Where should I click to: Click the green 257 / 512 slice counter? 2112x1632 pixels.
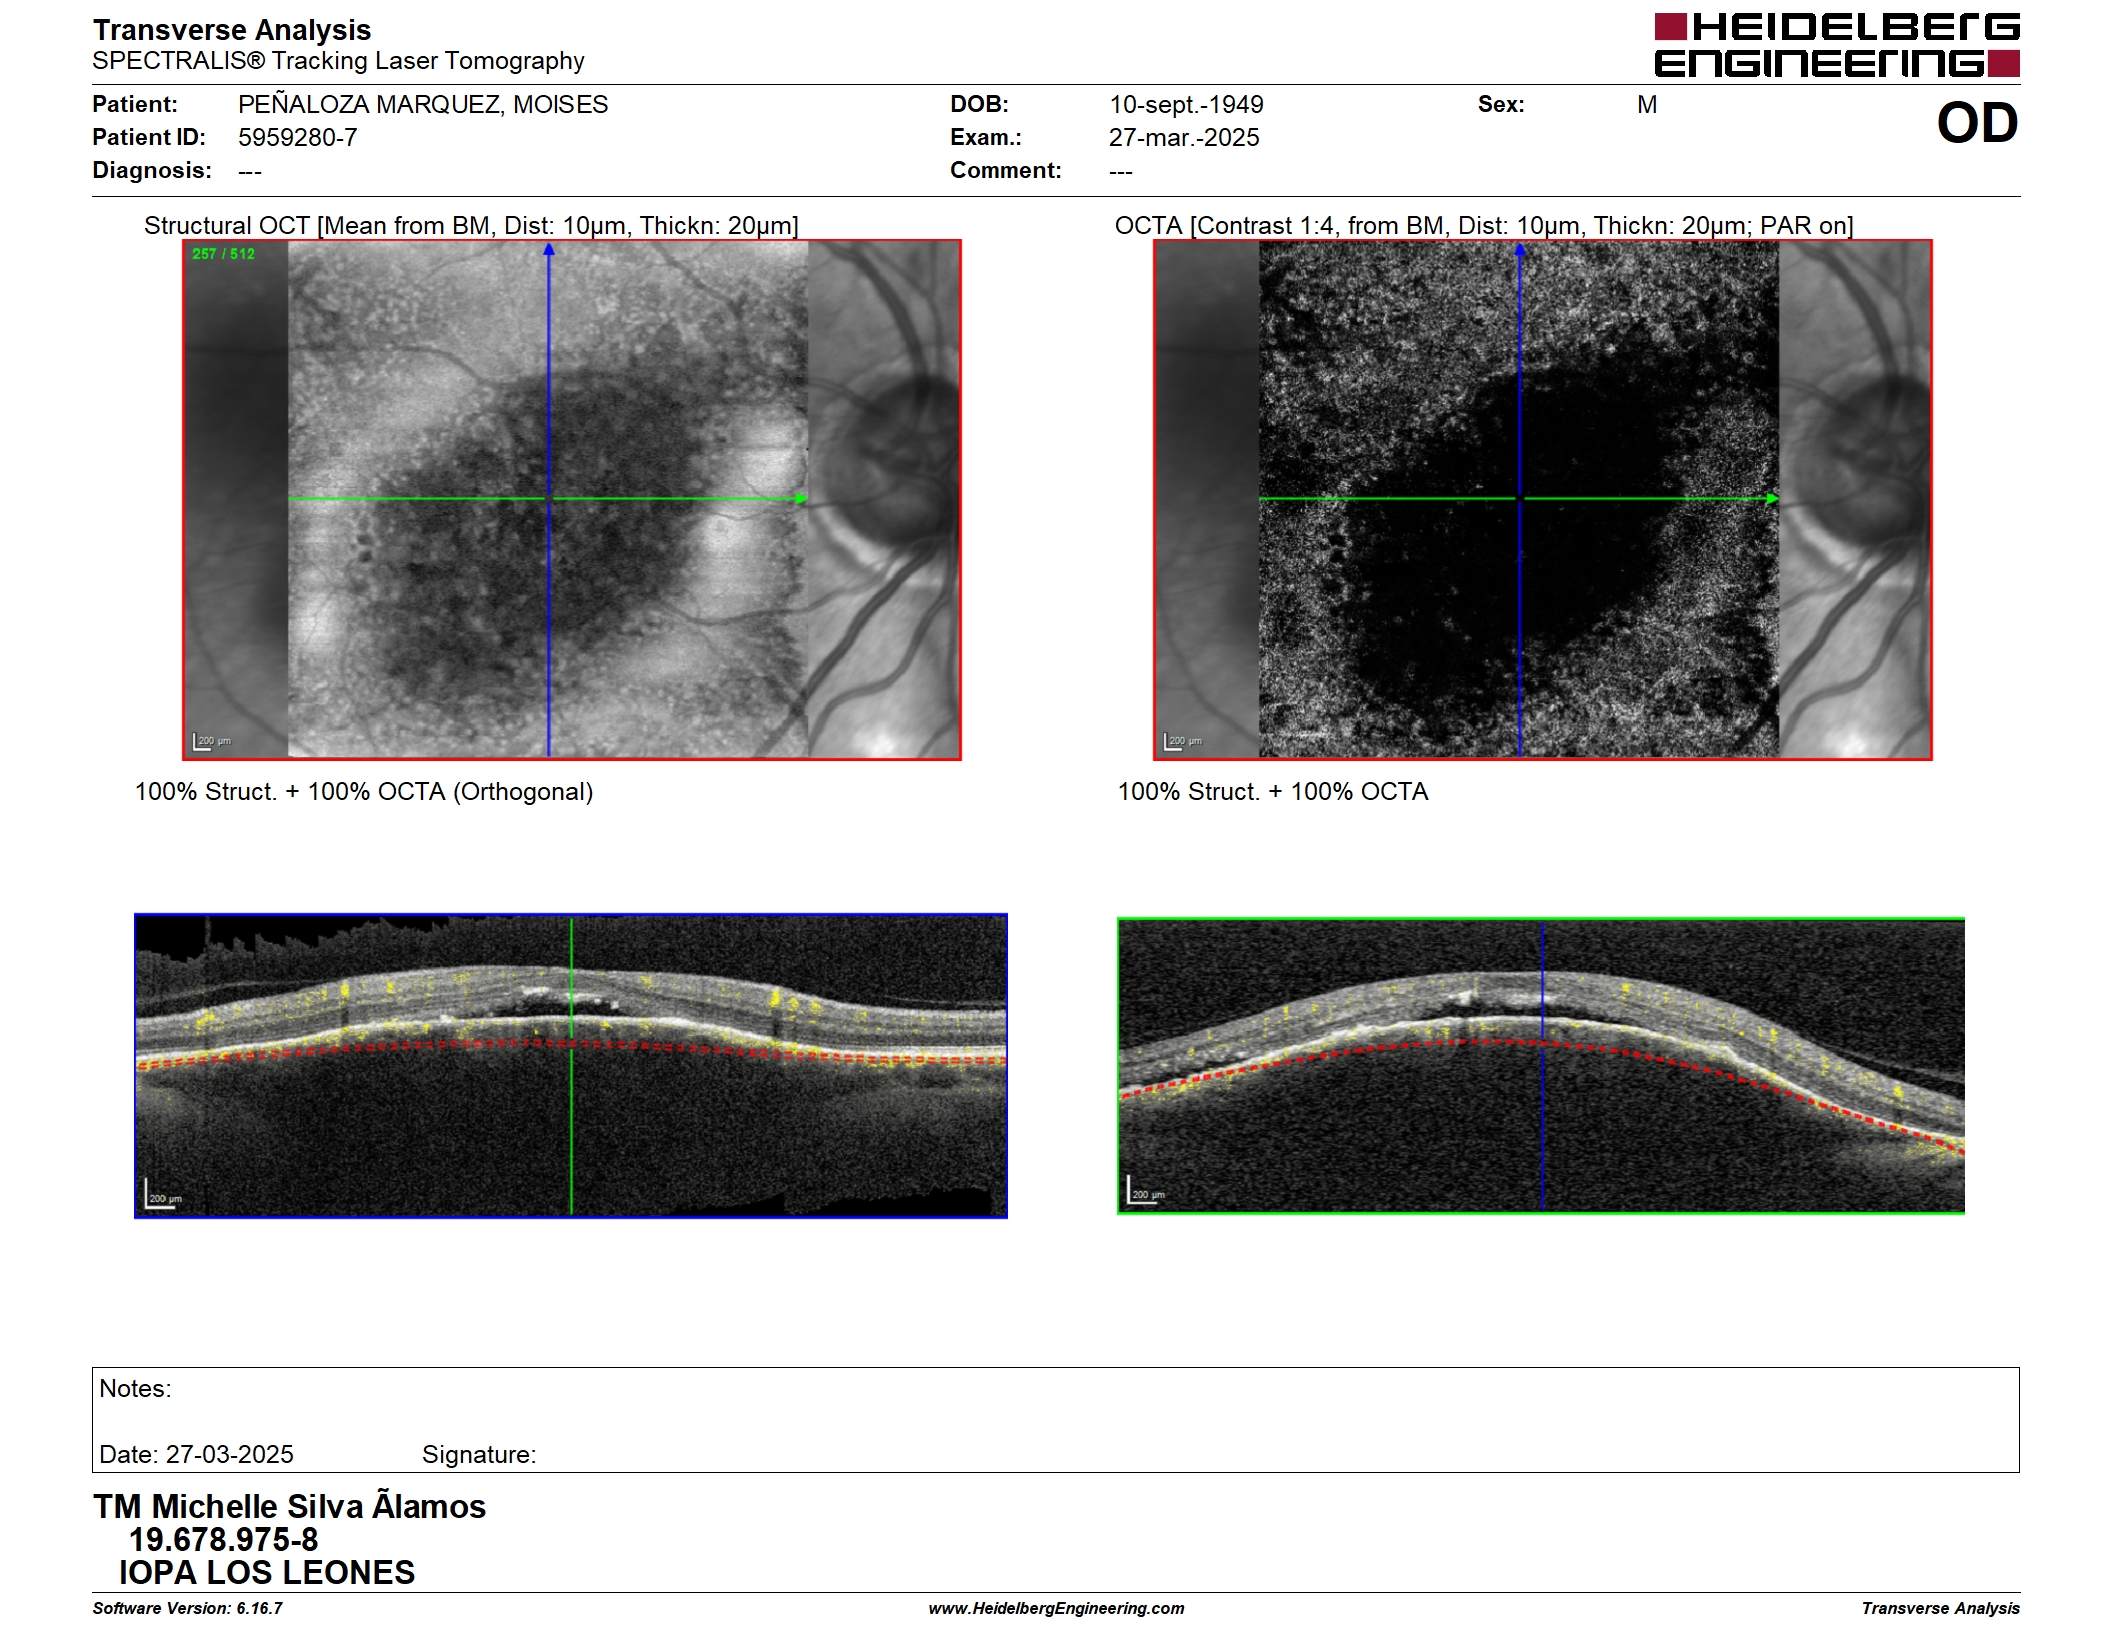pyautogui.click(x=223, y=254)
